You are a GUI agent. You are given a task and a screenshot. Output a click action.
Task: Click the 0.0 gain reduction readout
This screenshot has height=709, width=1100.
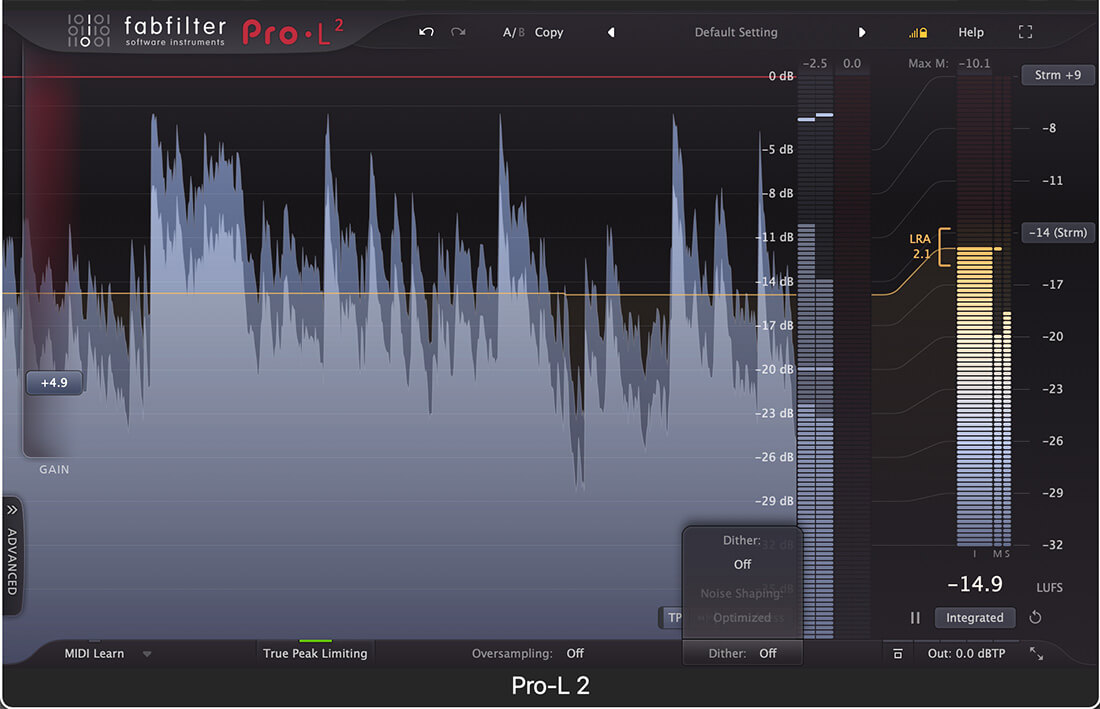[x=852, y=63]
